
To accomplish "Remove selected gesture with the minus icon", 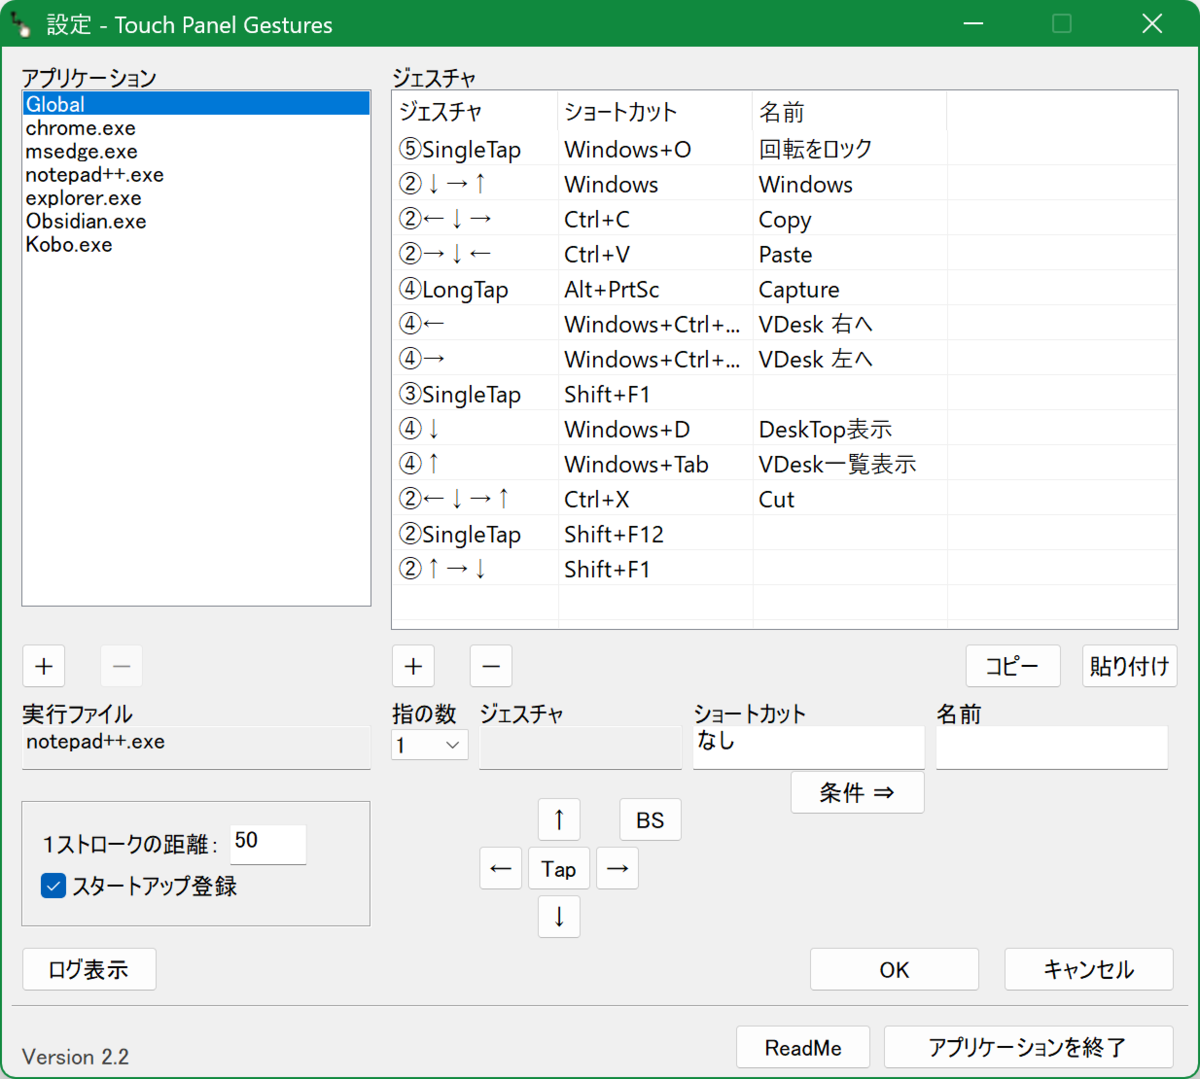I will point(490,665).
